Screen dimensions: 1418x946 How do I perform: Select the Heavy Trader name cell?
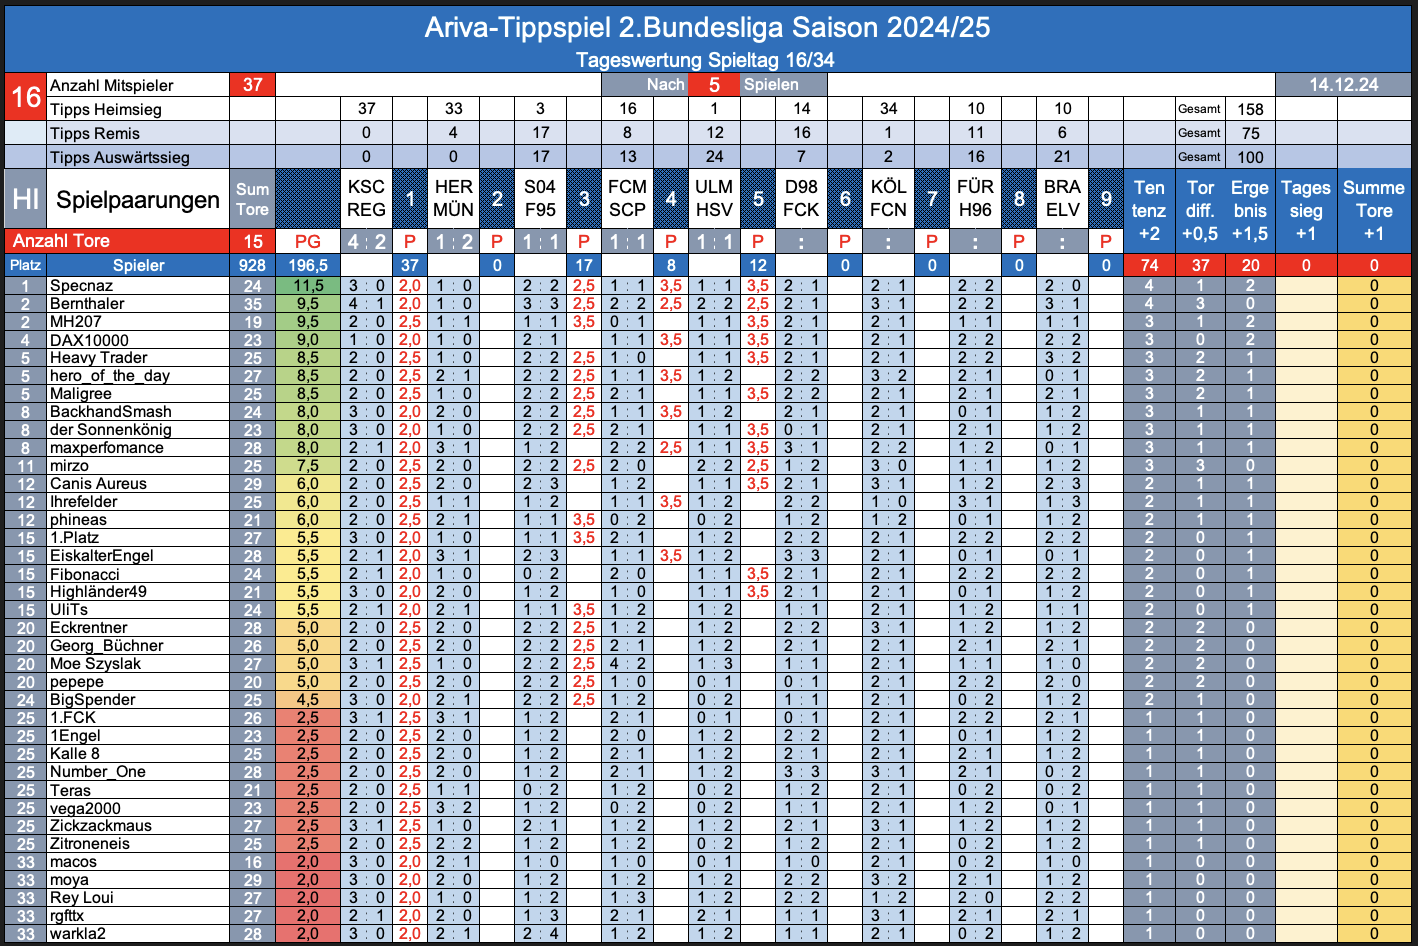138,358
